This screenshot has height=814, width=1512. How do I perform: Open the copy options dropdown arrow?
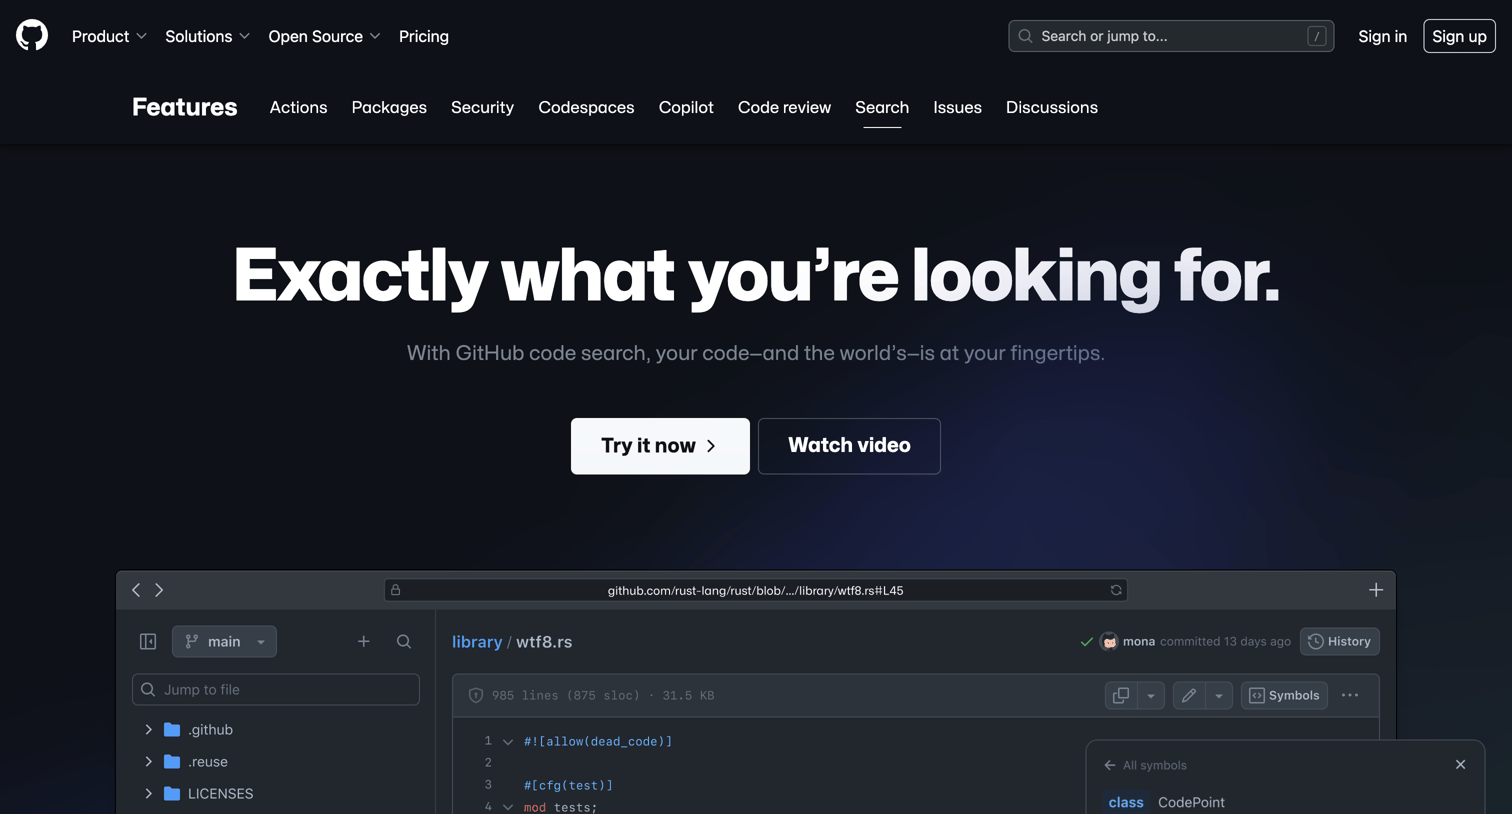[x=1151, y=695]
